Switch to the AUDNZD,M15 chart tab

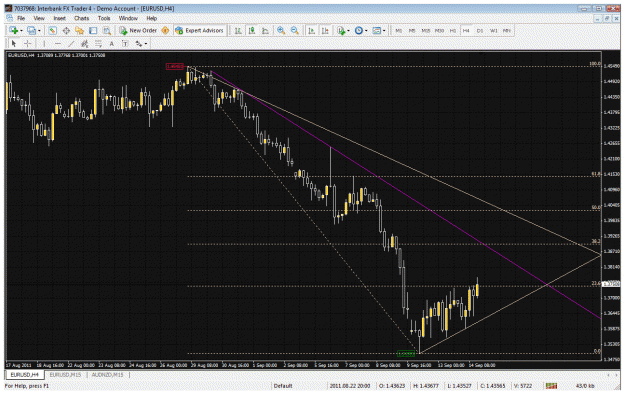tap(107, 375)
